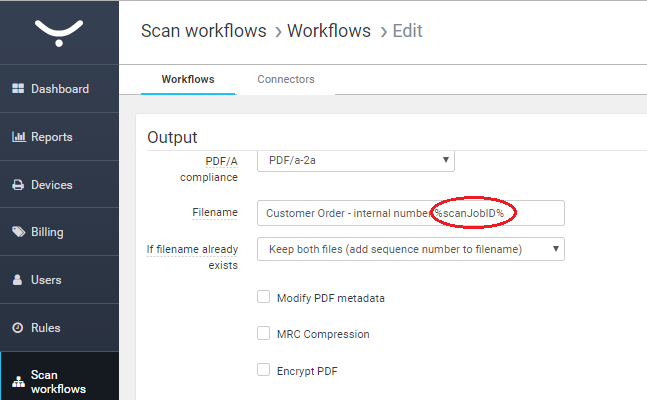
Task: Navigate to Billing in sidebar
Action: tap(46, 232)
